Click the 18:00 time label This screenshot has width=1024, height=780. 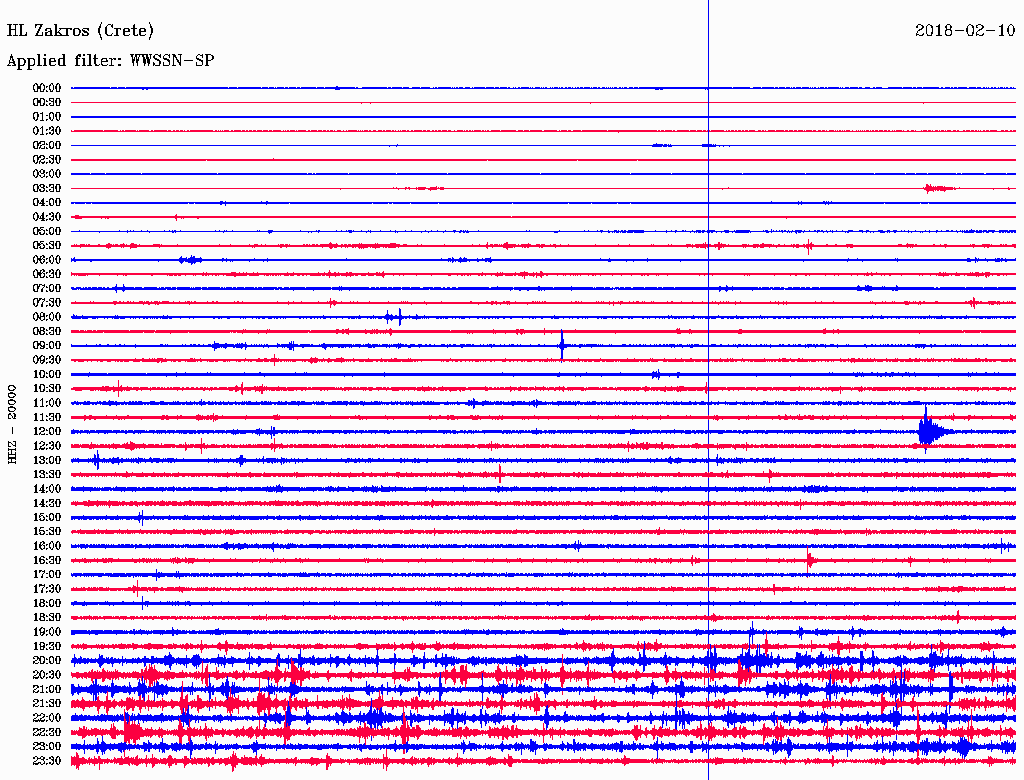[x=47, y=603]
